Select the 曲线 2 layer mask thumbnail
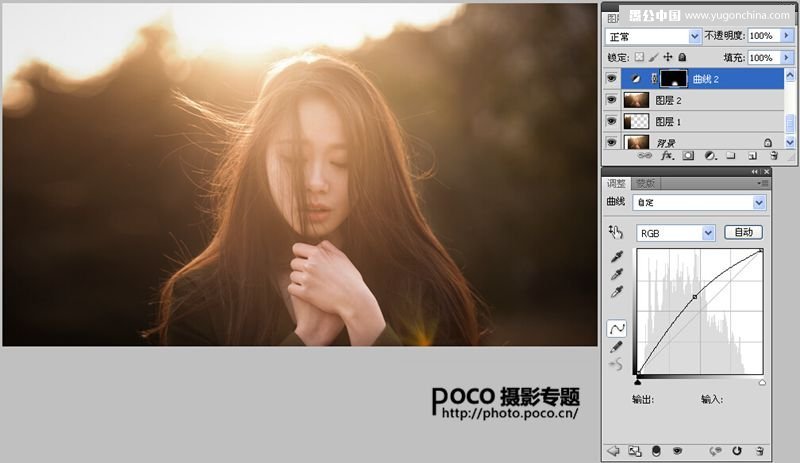 [x=673, y=79]
